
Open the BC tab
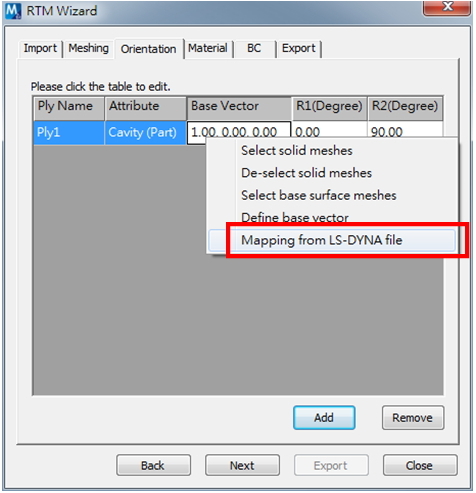click(x=254, y=48)
